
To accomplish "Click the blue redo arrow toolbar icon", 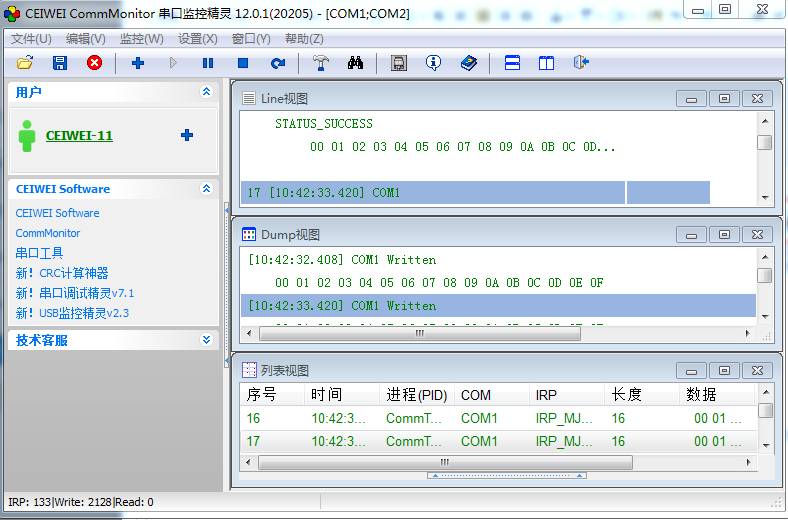I will coord(277,63).
